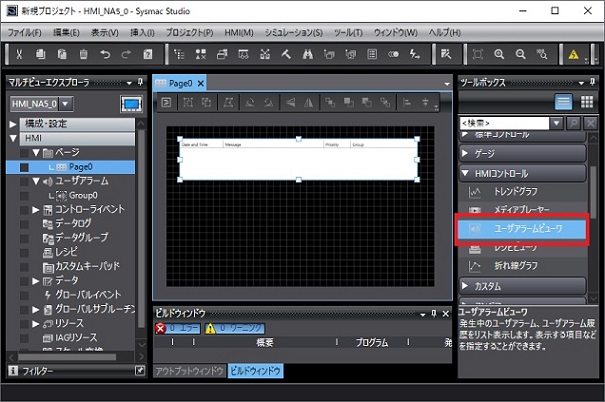Click the Delete trash can icon
The width and height of the screenshot is (605, 402).
[x=83, y=54]
